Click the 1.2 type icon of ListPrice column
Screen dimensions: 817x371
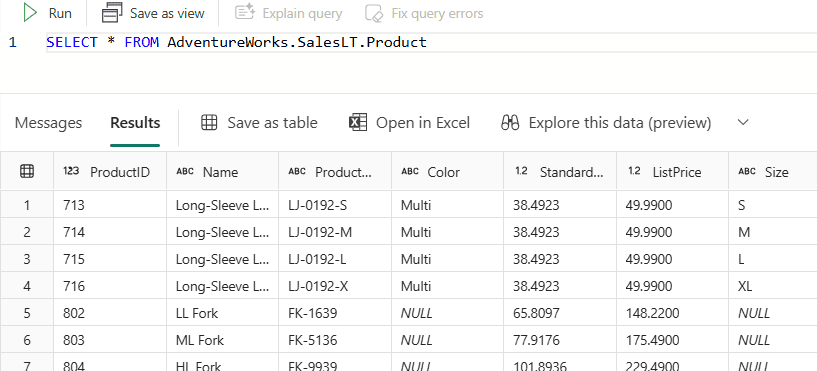click(x=634, y=171)
